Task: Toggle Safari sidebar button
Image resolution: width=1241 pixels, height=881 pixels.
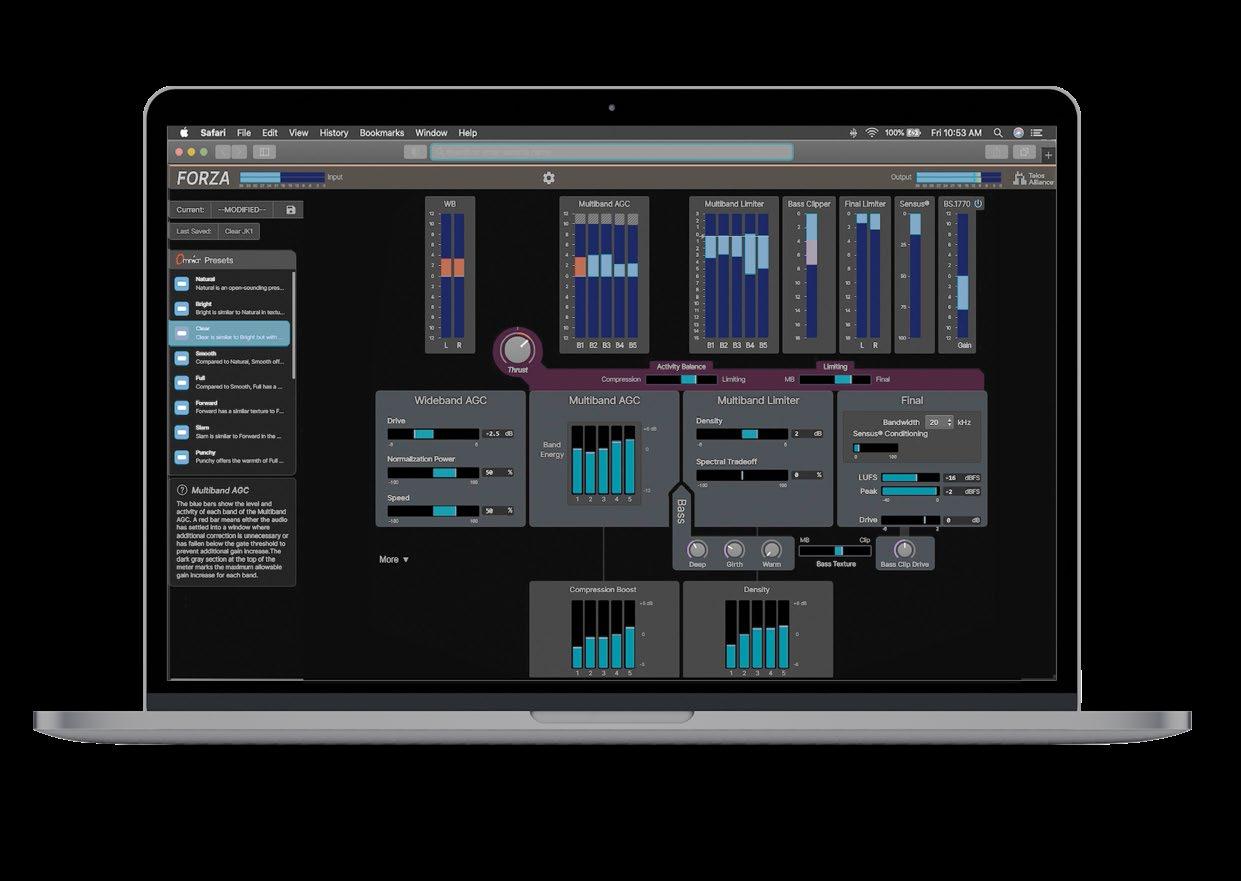Action: tap(264, 152)
